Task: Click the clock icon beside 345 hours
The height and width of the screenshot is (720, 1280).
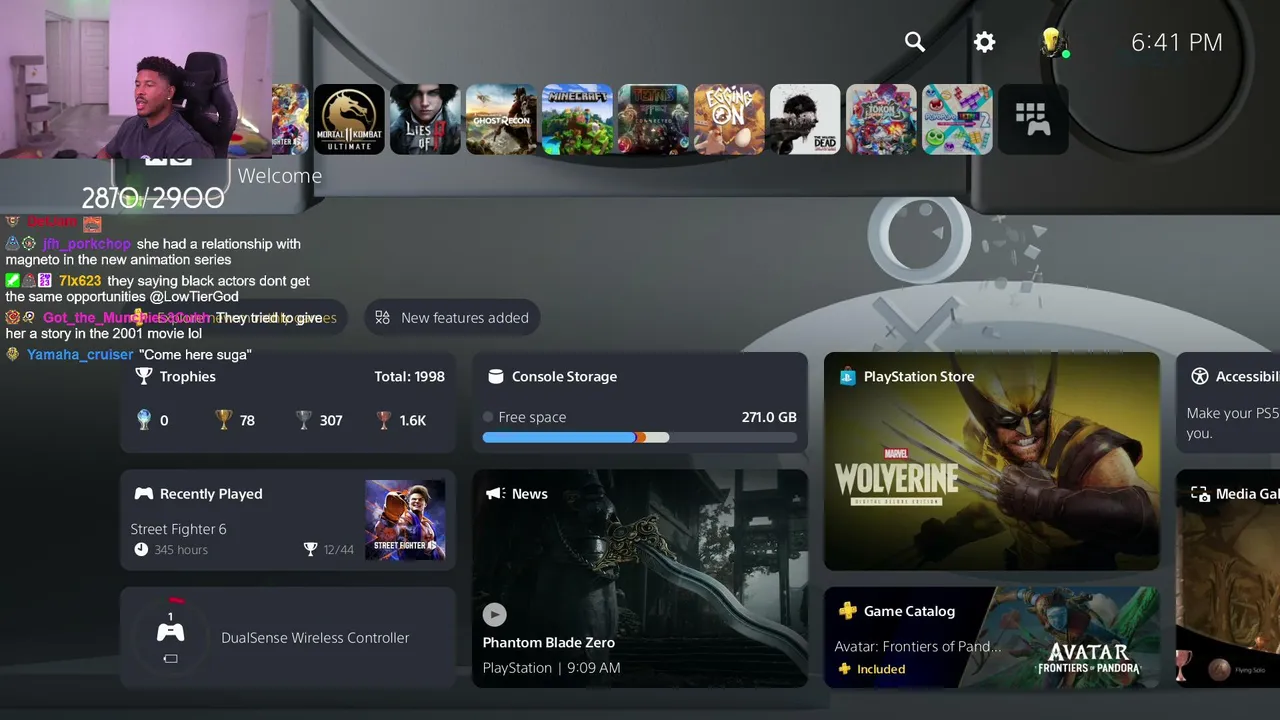Action: 141,549
